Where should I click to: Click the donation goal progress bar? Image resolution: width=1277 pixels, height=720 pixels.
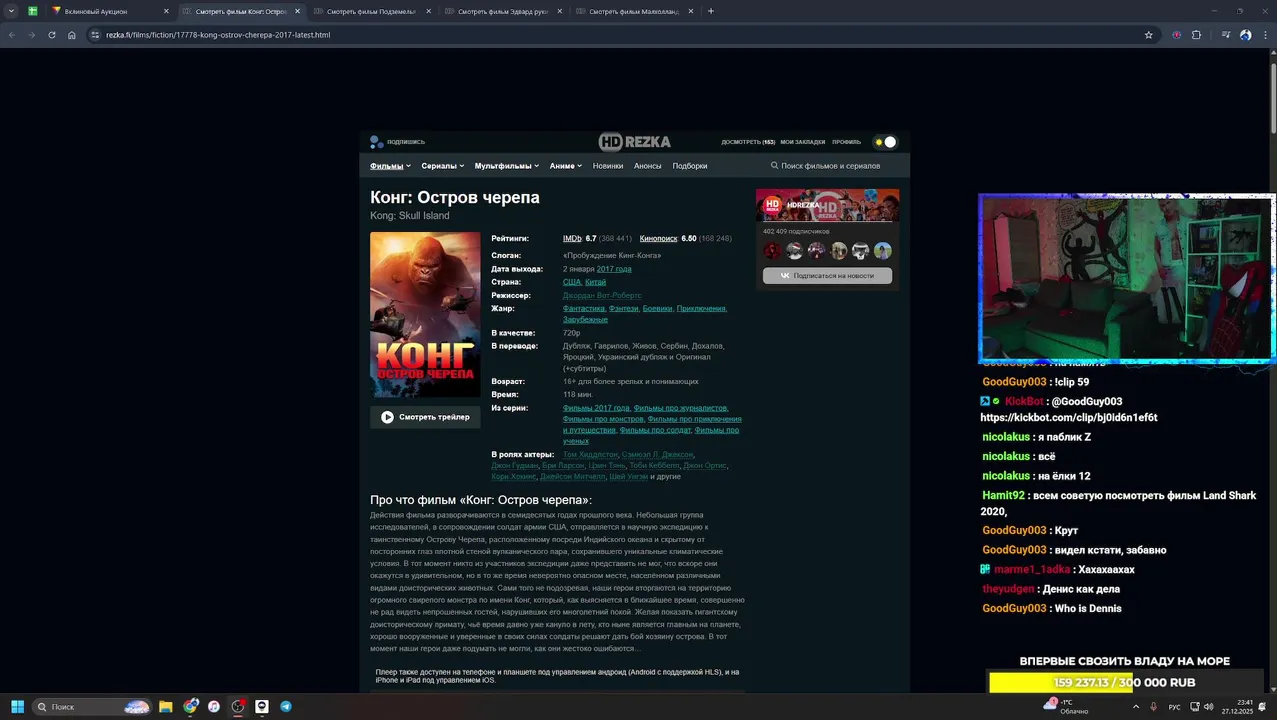pyautogui.click(x=1125, y=682)
